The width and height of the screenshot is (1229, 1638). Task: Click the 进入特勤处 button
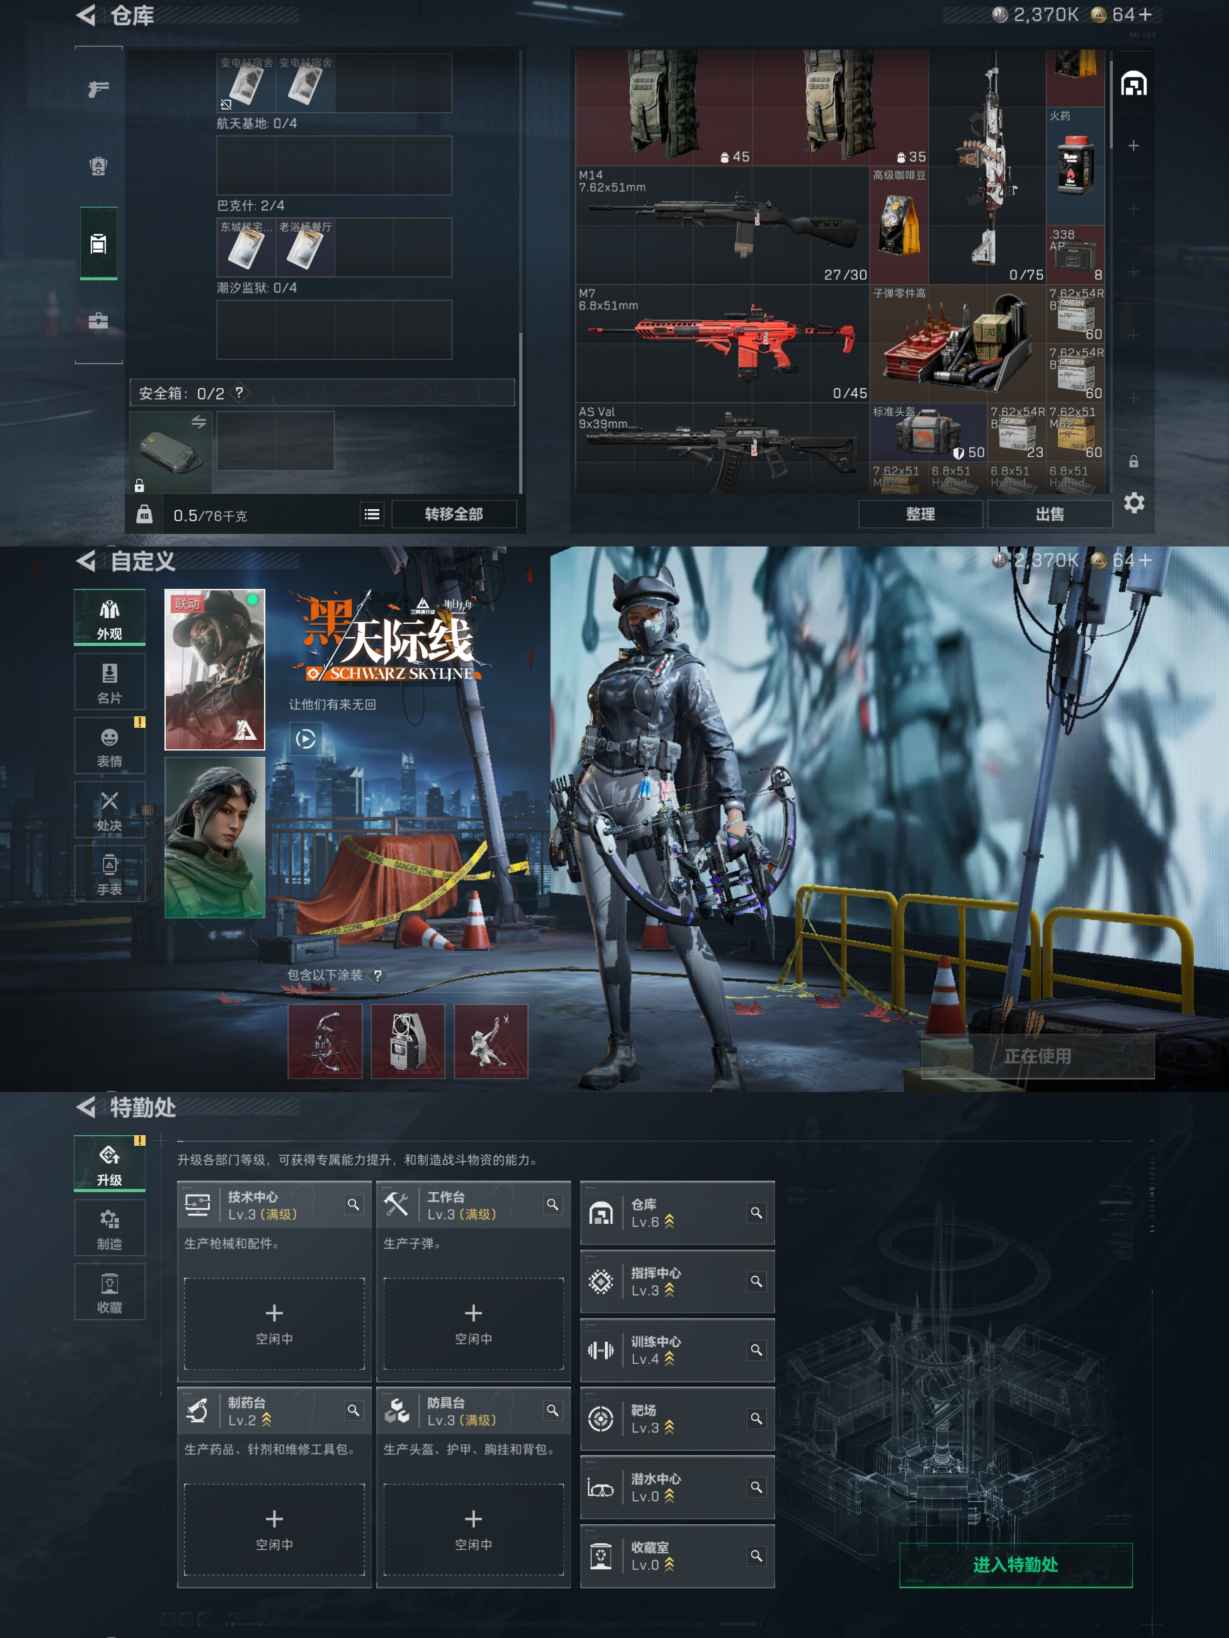coord(1015,1565)
